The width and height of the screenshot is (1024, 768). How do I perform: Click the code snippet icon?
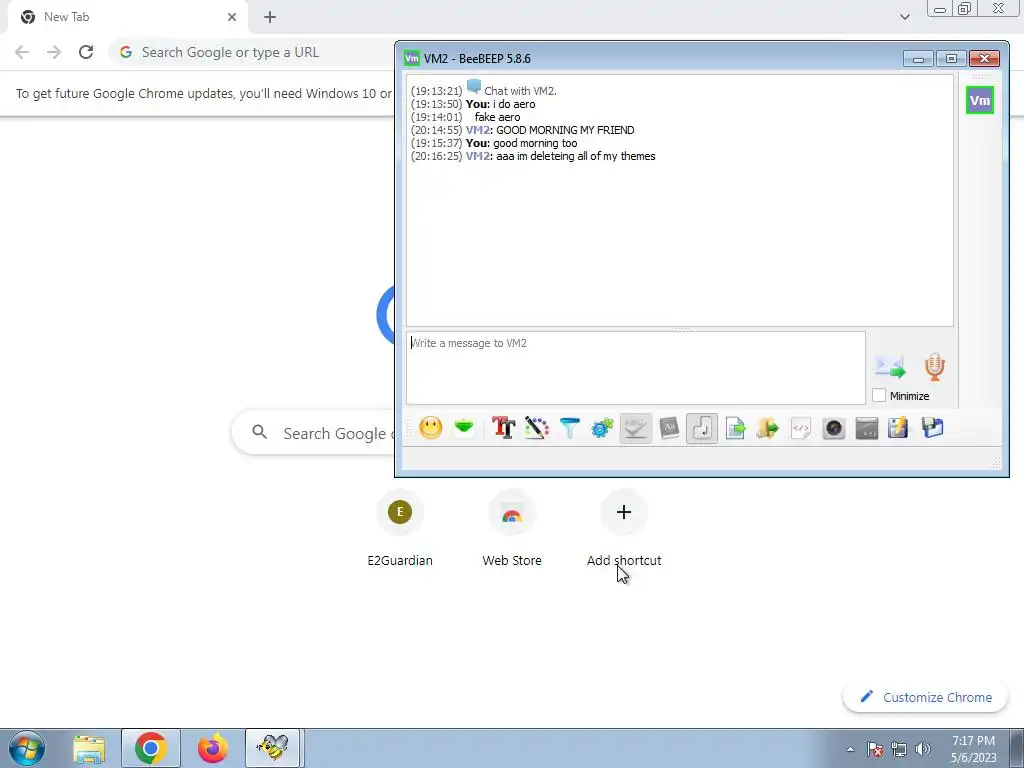pos(801,428)
